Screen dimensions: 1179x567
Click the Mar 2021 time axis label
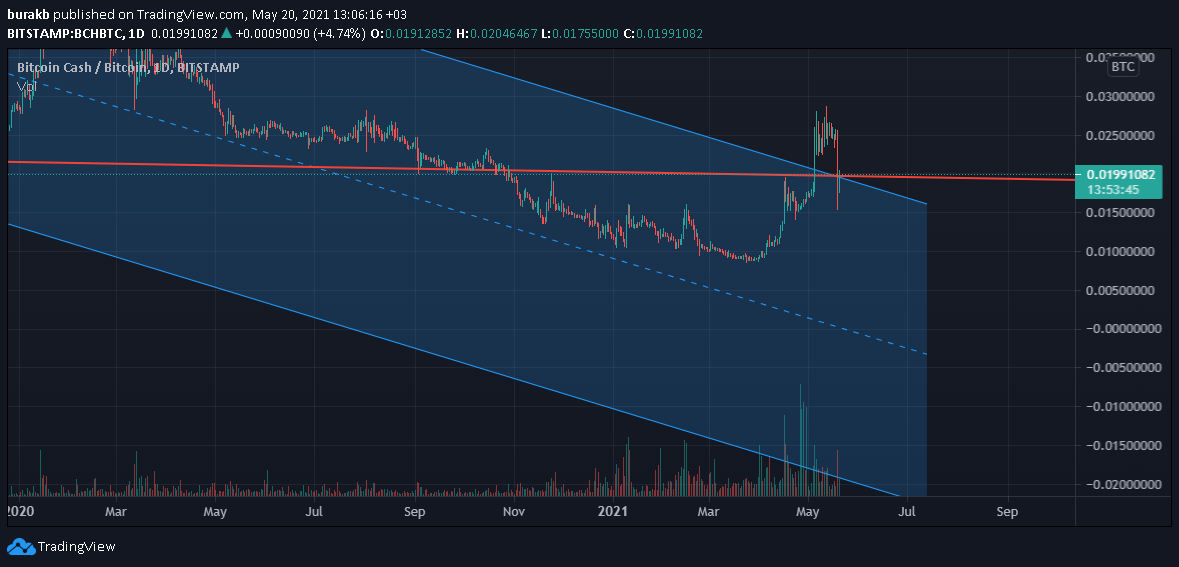click(x=709, y=512)
